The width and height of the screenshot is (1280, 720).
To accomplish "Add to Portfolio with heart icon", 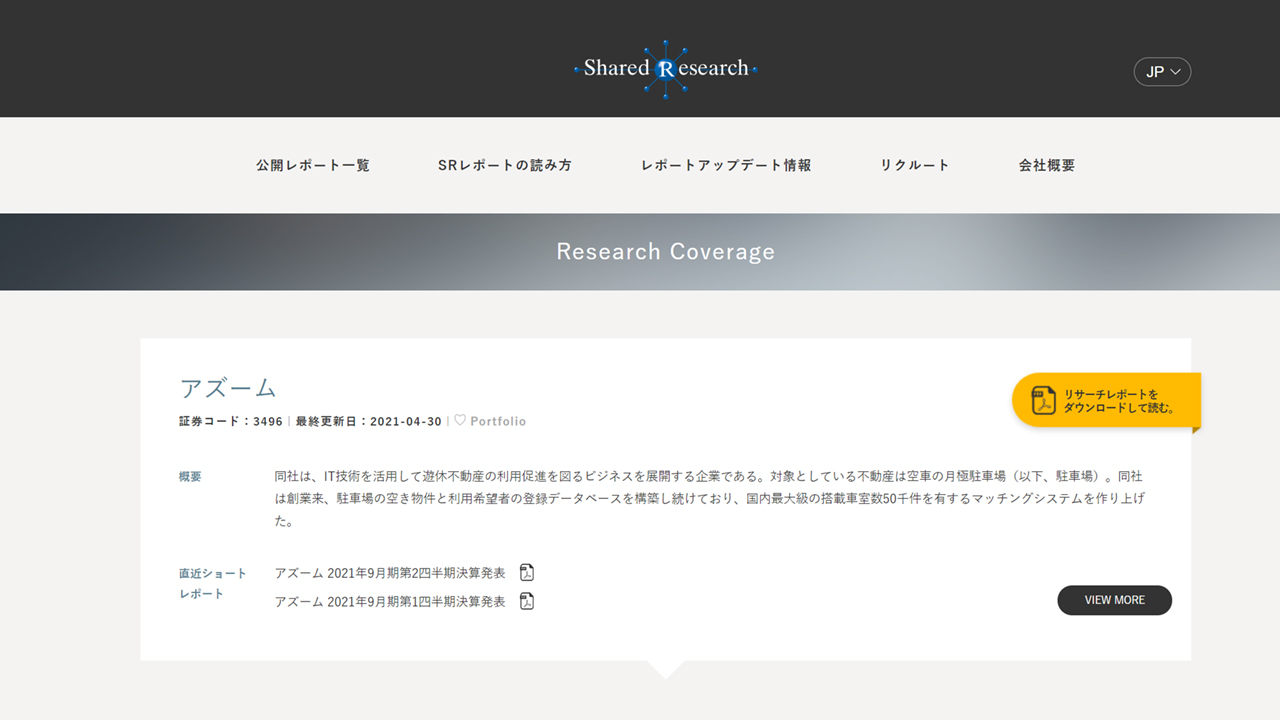I will point(490,421).
